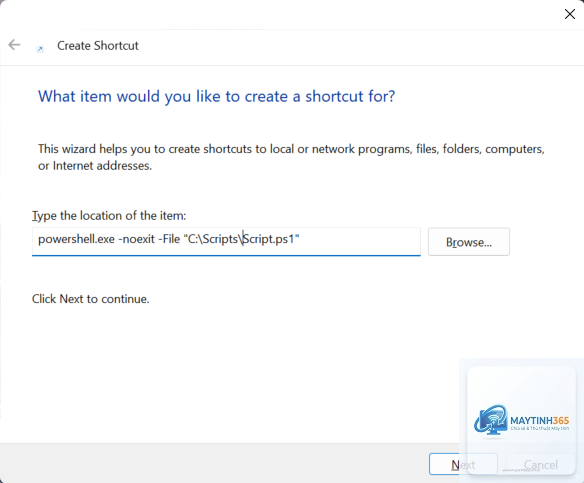
Task: Click the "Create Shortcut" title text
Action: [x=98, y=45]
